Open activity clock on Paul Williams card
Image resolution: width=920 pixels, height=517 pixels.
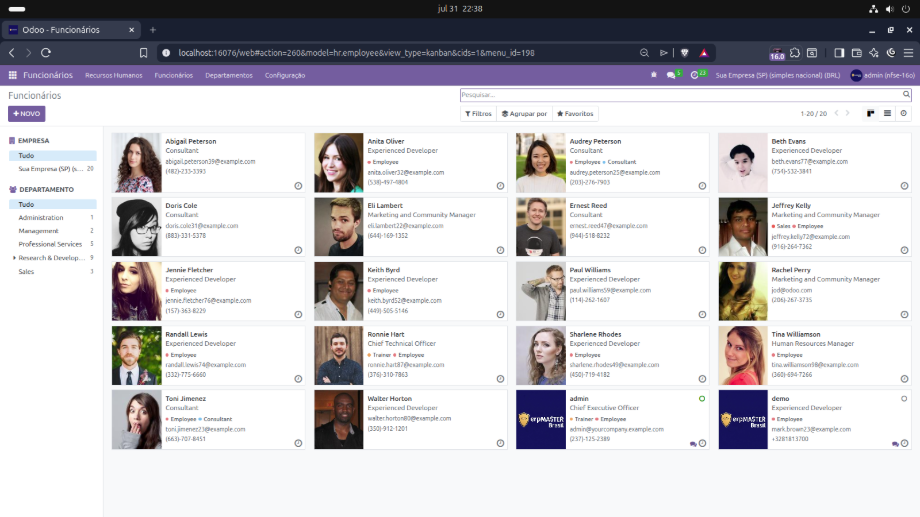(x=702, y=315)
